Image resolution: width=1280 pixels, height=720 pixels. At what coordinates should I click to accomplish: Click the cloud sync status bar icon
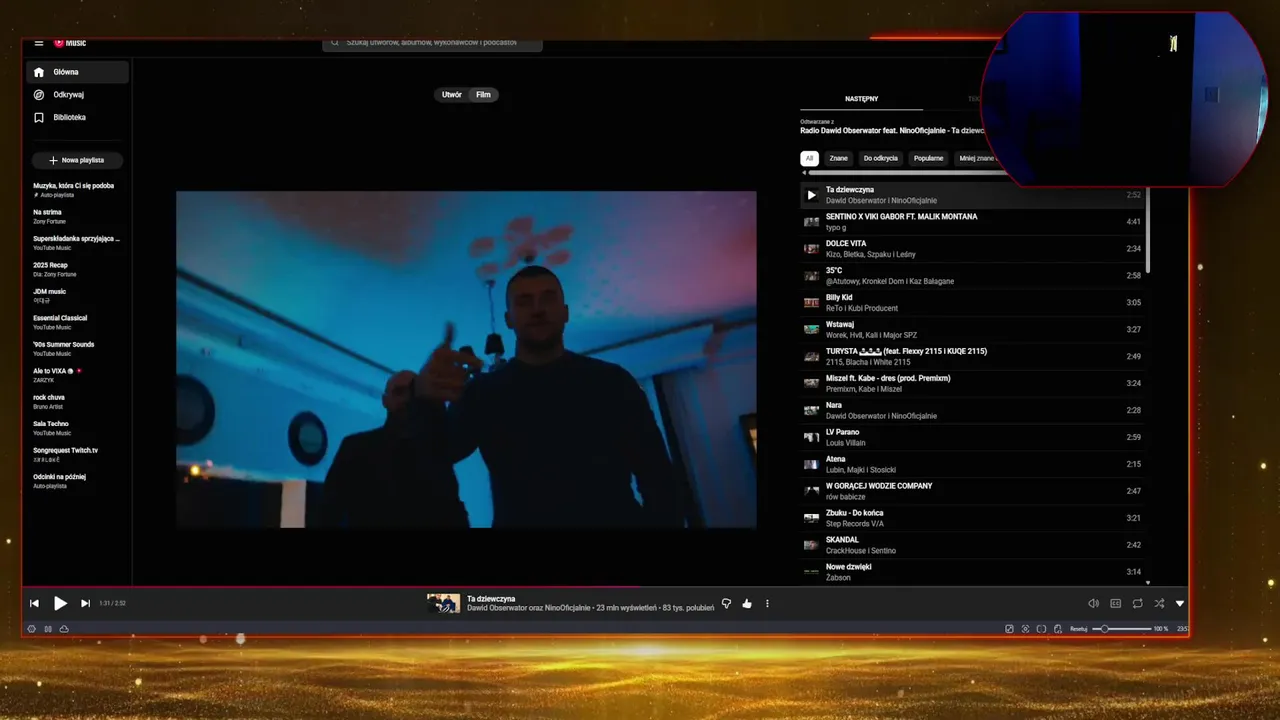coord(64,629)
